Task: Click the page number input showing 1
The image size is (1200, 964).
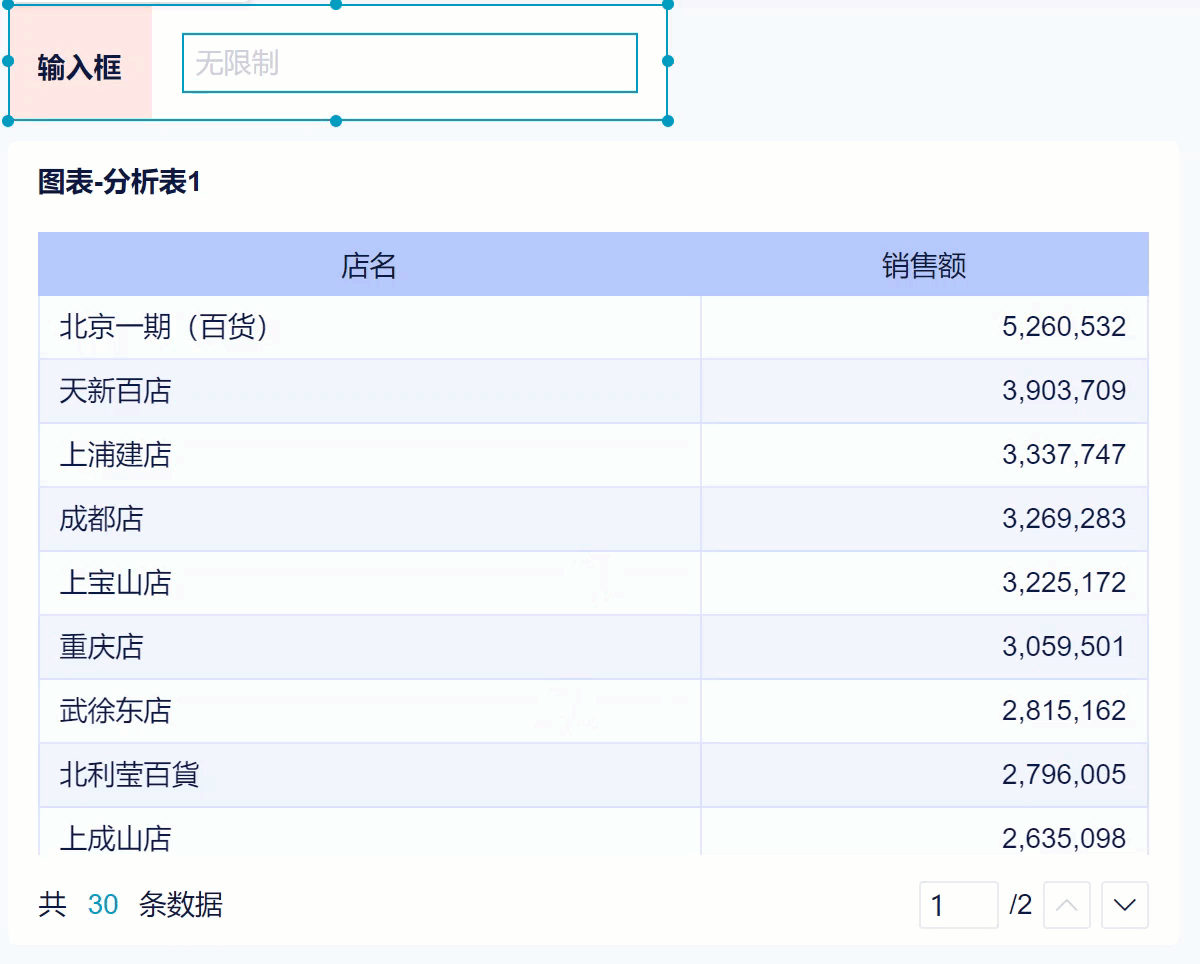Action: point(958,905)
